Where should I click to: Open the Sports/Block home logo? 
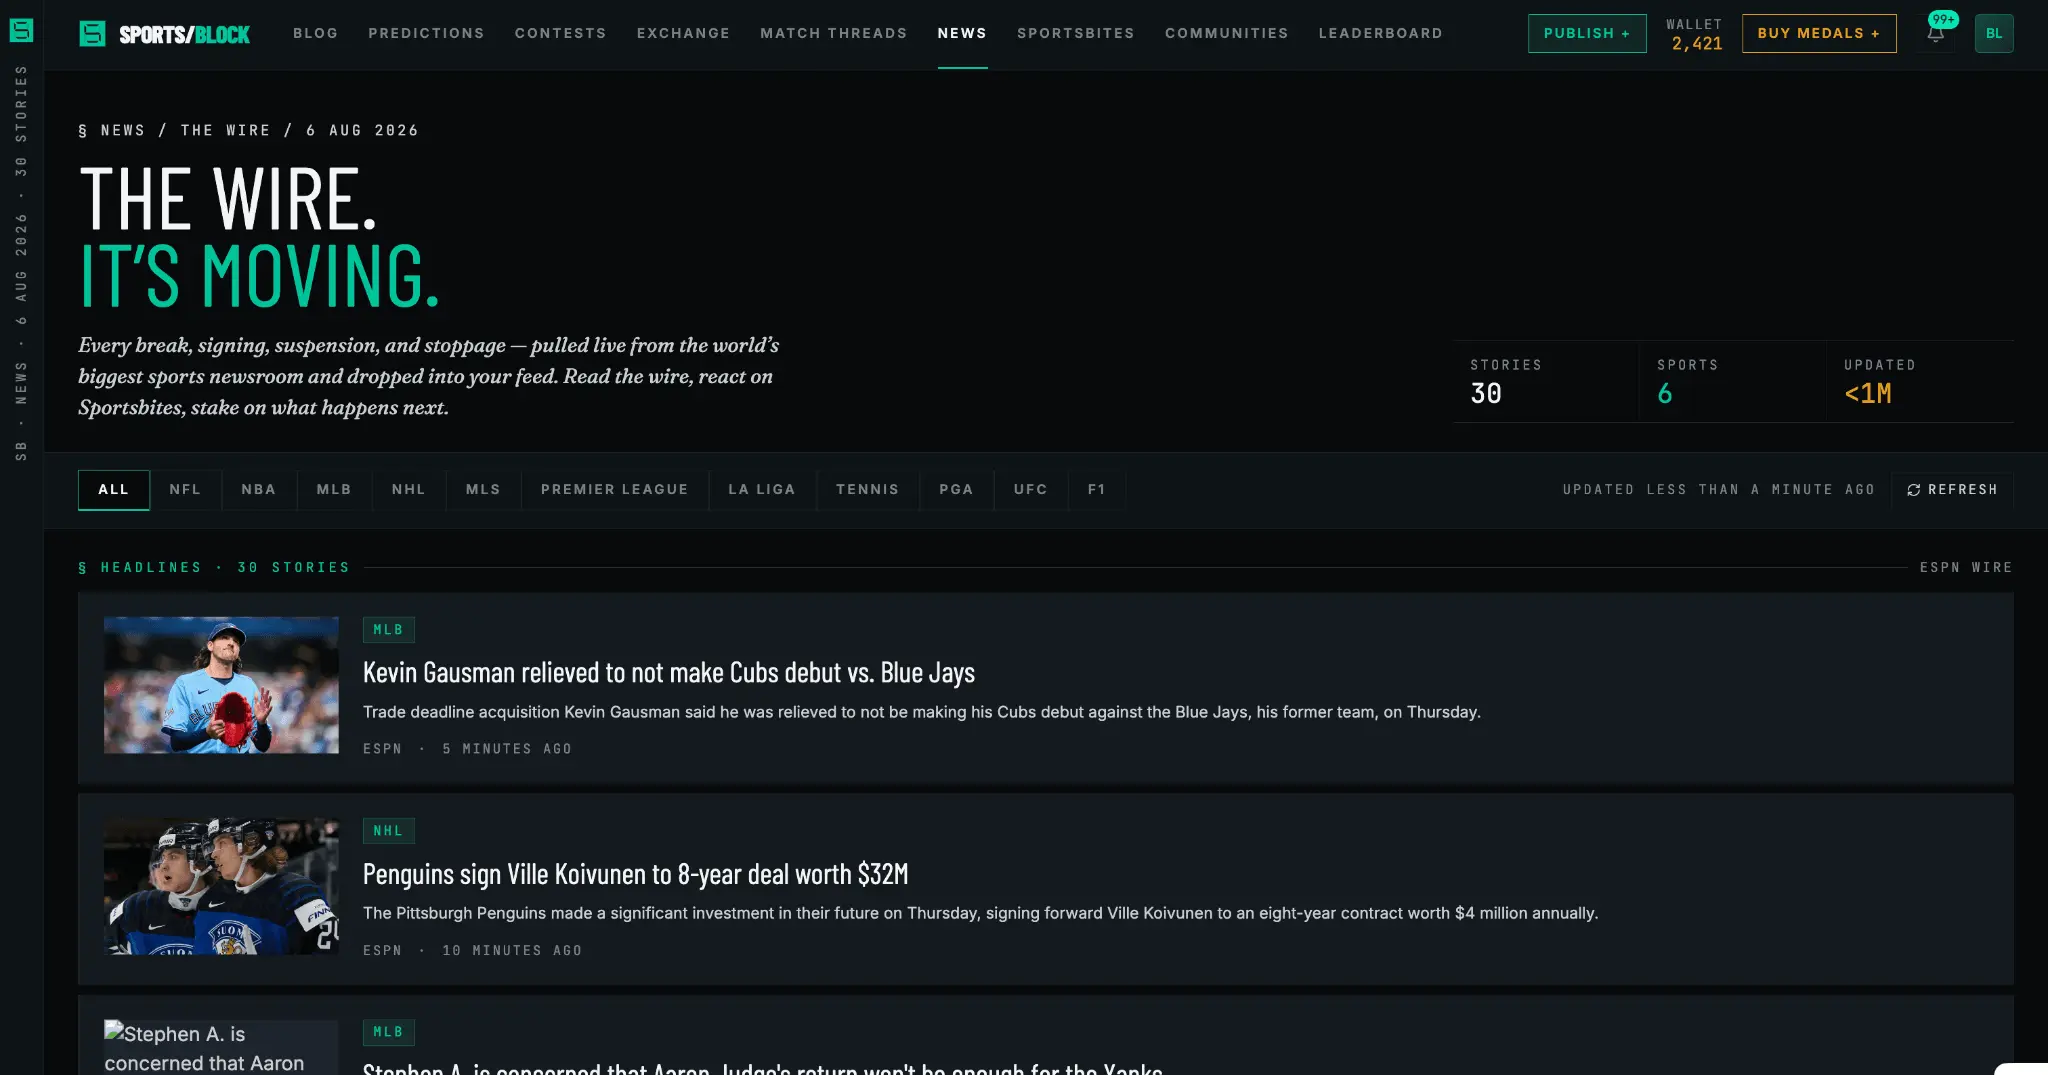click(165, 34)
